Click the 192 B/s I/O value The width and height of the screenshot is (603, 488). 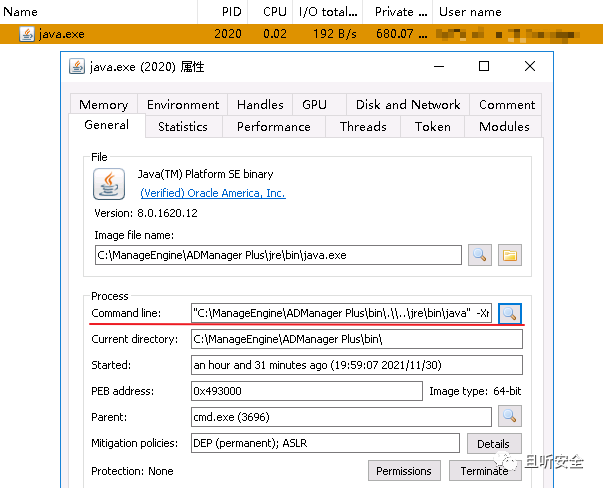click(x=335, y=34)
